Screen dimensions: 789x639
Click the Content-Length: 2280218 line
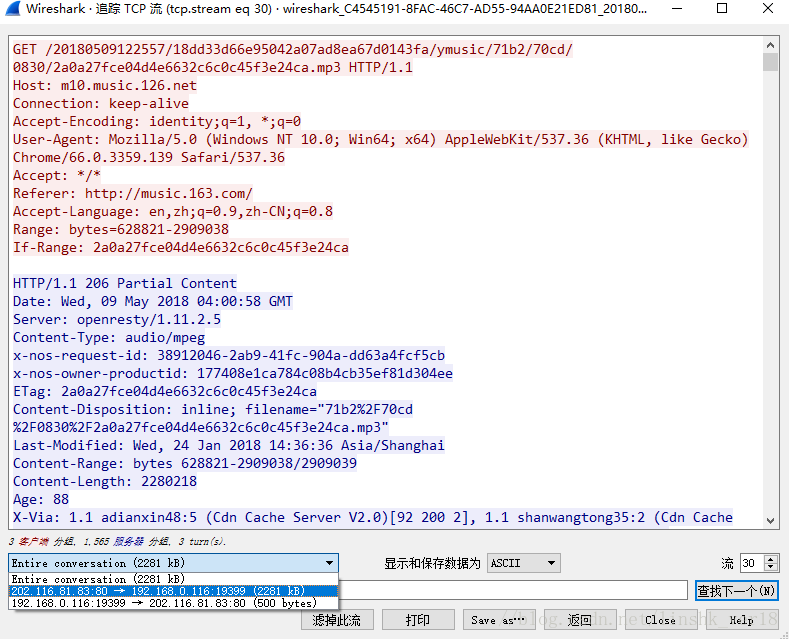[x=105, y=482]
